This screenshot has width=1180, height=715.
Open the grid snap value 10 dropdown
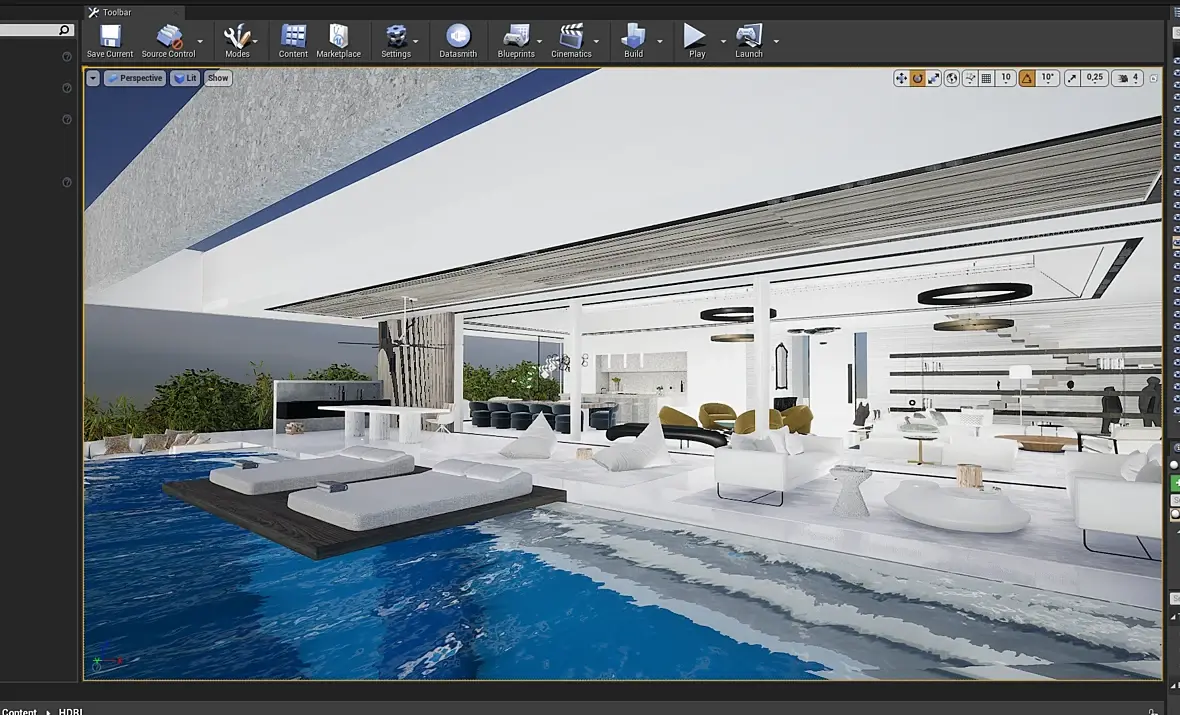pyautogui.click(x=1006, y=78)
